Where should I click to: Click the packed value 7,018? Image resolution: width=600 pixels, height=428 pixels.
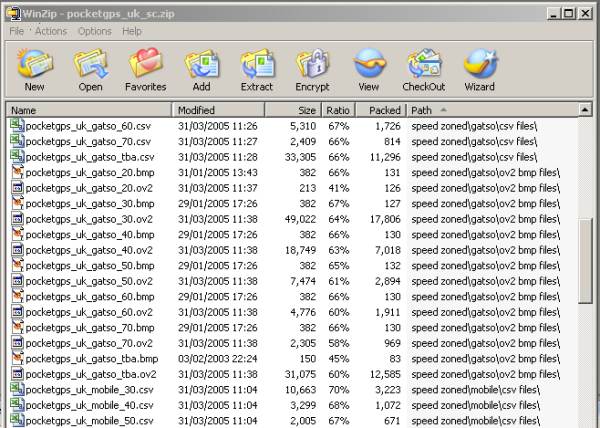388,250
